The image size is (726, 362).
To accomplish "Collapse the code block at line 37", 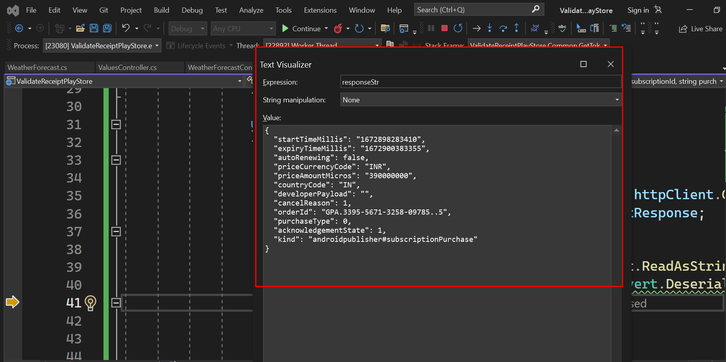I will pyautogui.click(x=116, y=231).
